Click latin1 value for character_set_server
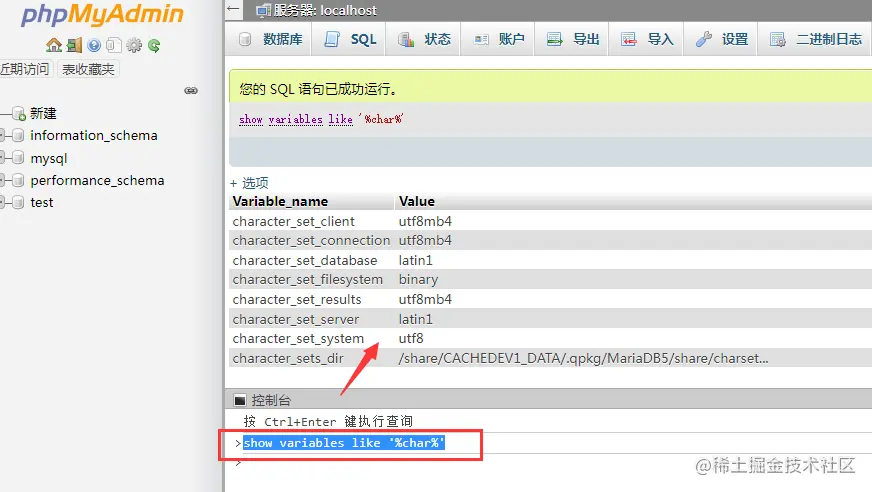This screenshot has width=872, height=492. [415, 319]
